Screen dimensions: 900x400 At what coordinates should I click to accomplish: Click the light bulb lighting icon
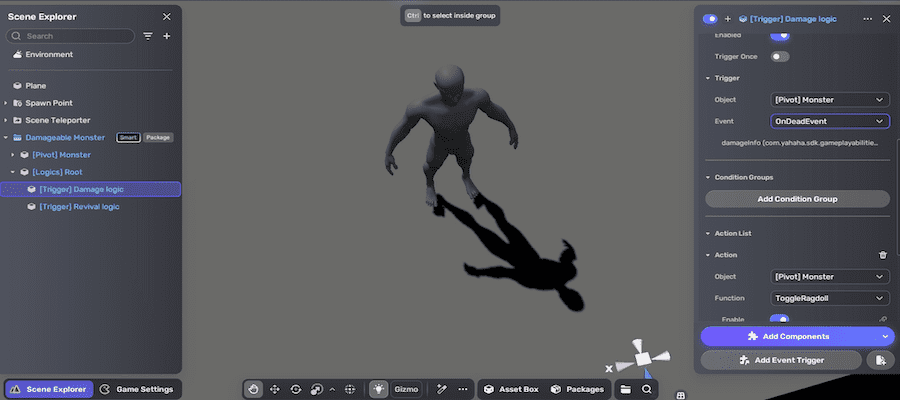[x=379, y=389]
